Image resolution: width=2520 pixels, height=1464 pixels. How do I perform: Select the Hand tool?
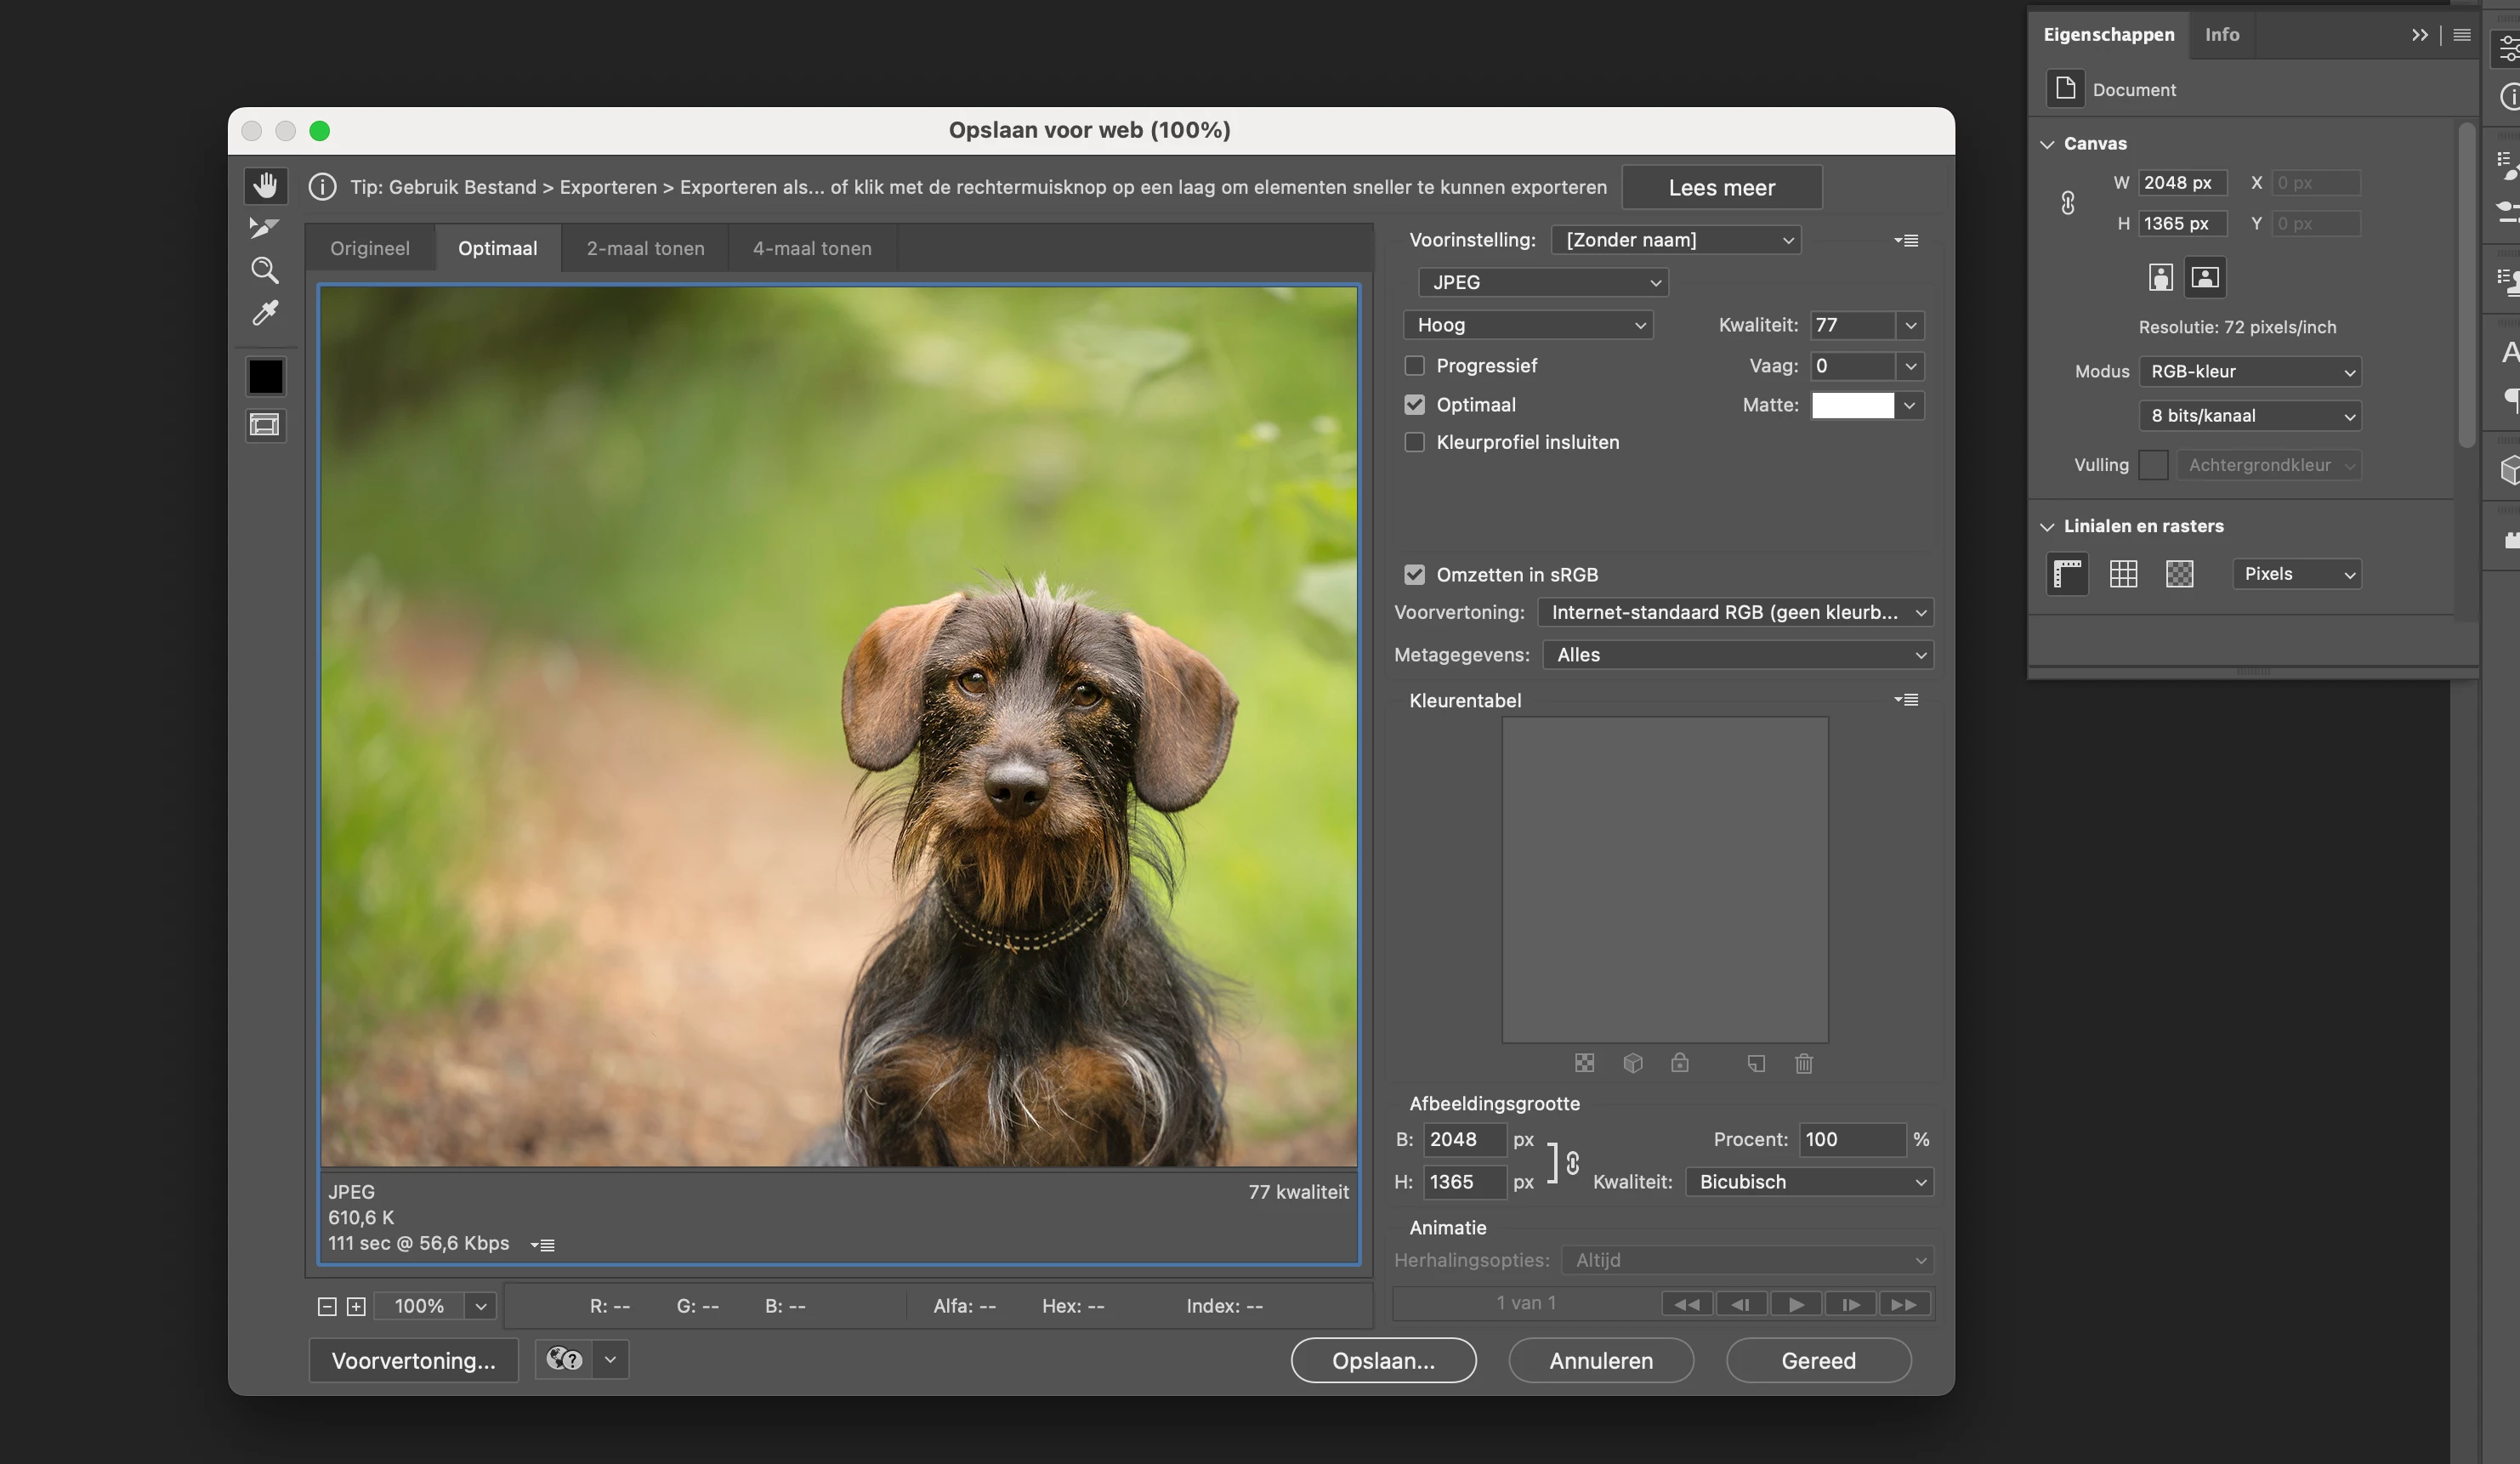(265, 186)
